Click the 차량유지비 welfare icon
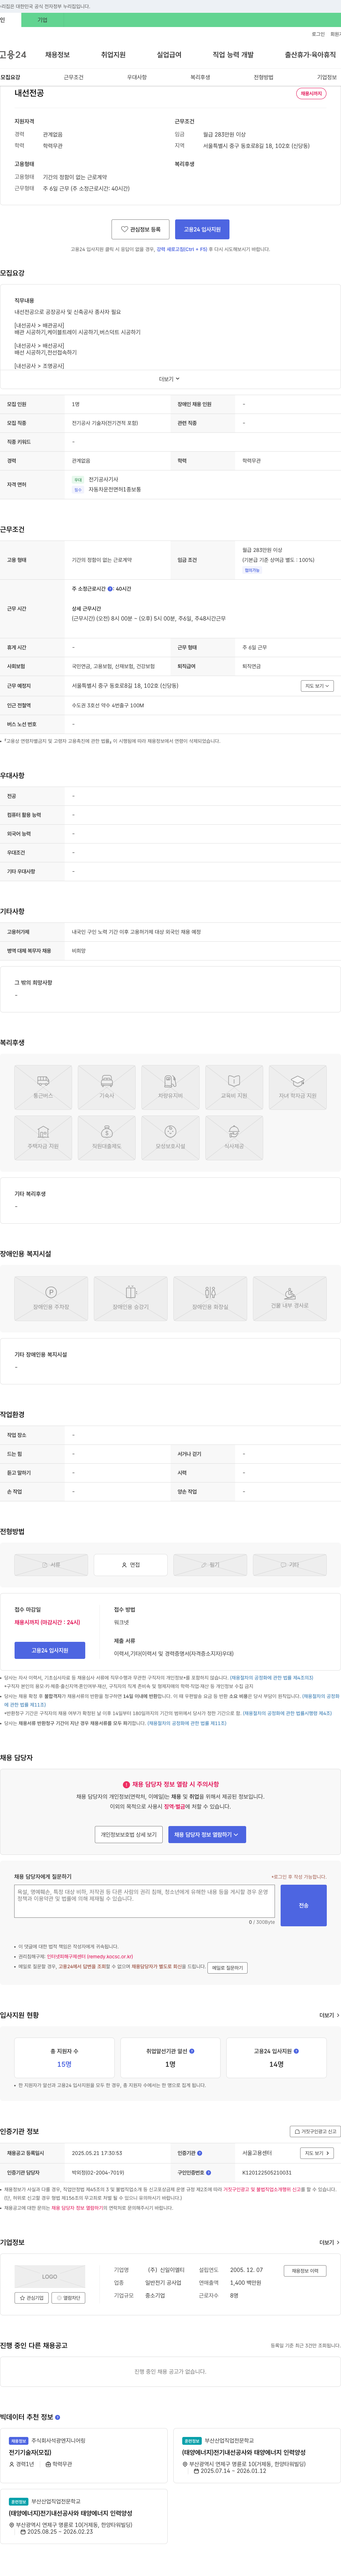The image size is (341, 2576). click(x=170, y=1087)
